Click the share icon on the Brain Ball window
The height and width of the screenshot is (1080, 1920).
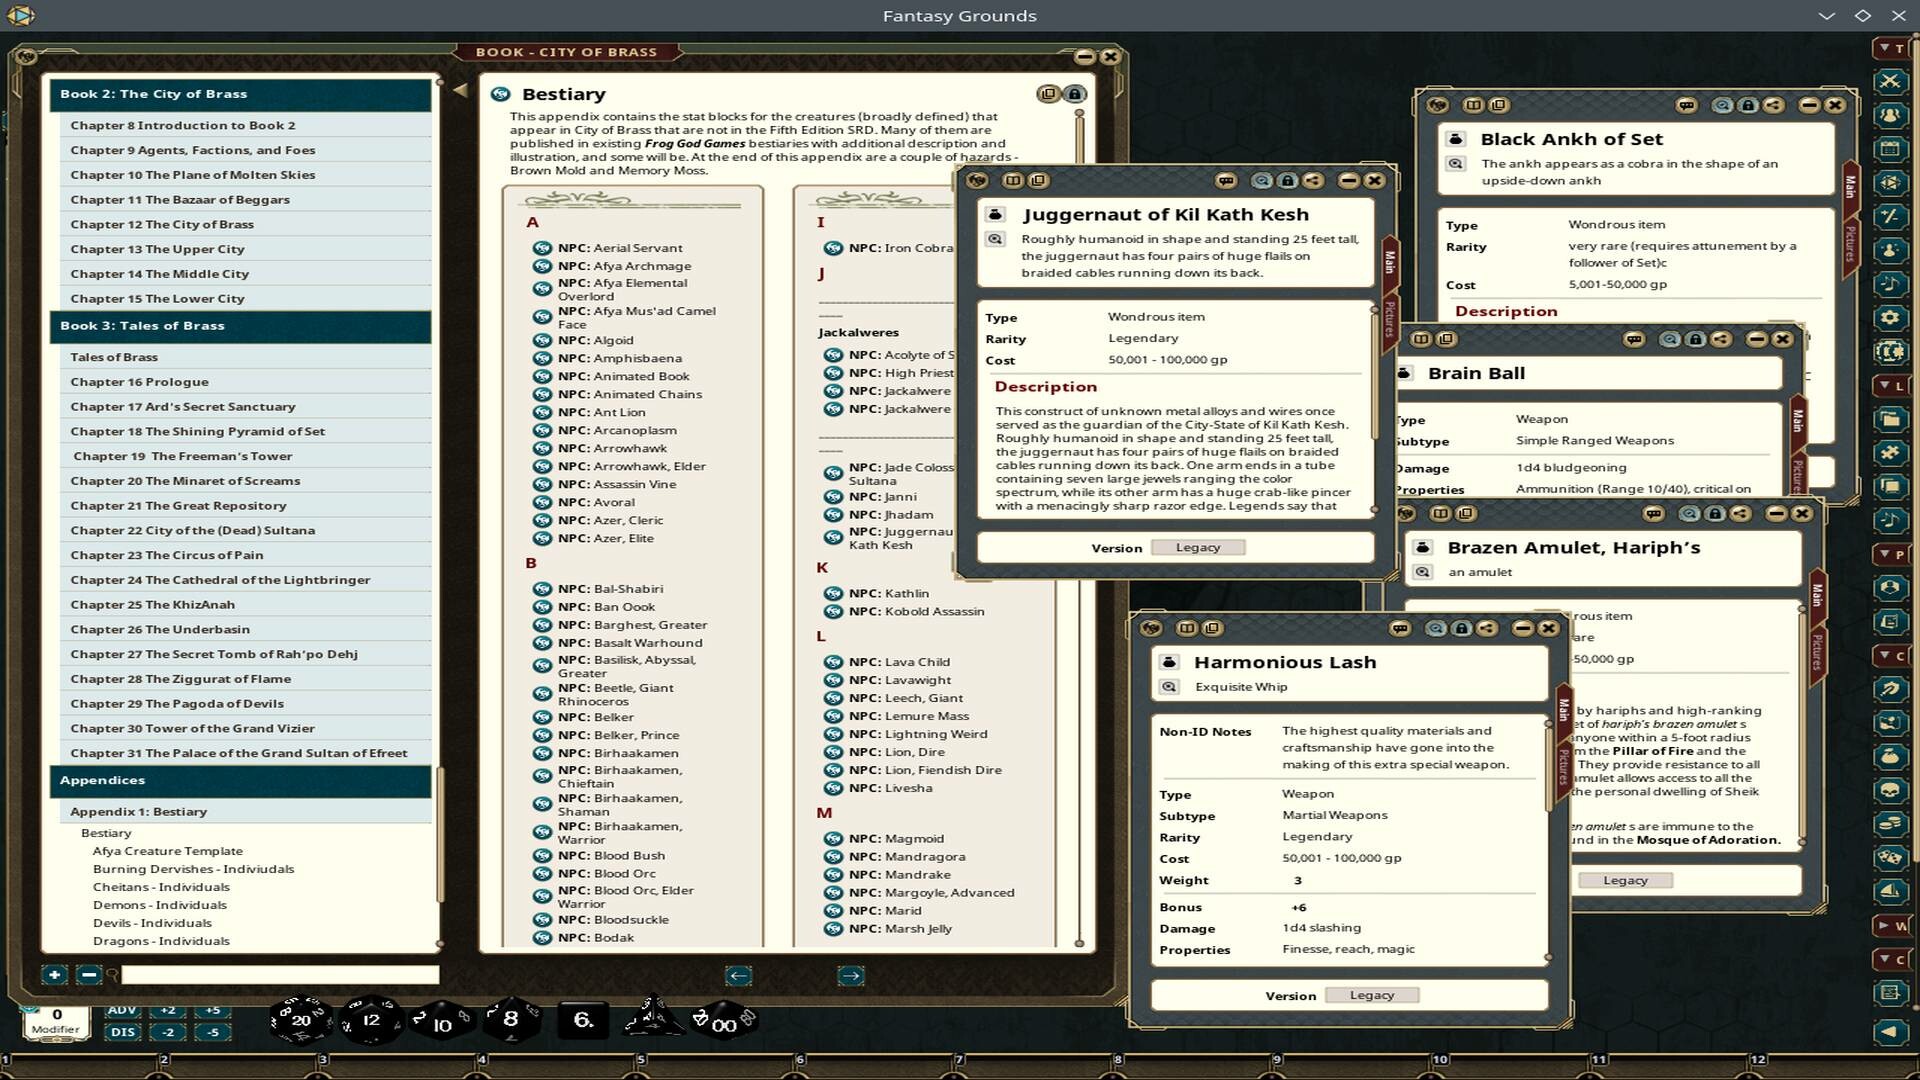click(x=1720, y=340)
